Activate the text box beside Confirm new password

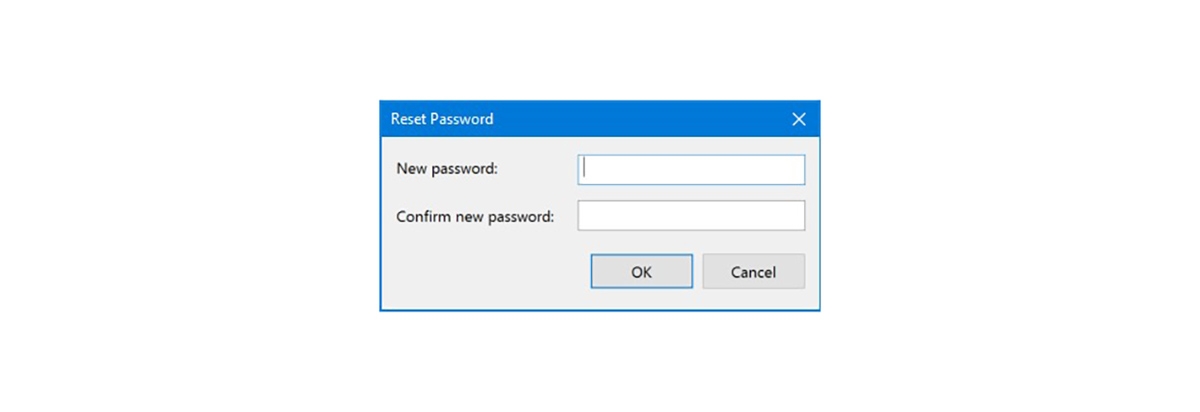691,216
